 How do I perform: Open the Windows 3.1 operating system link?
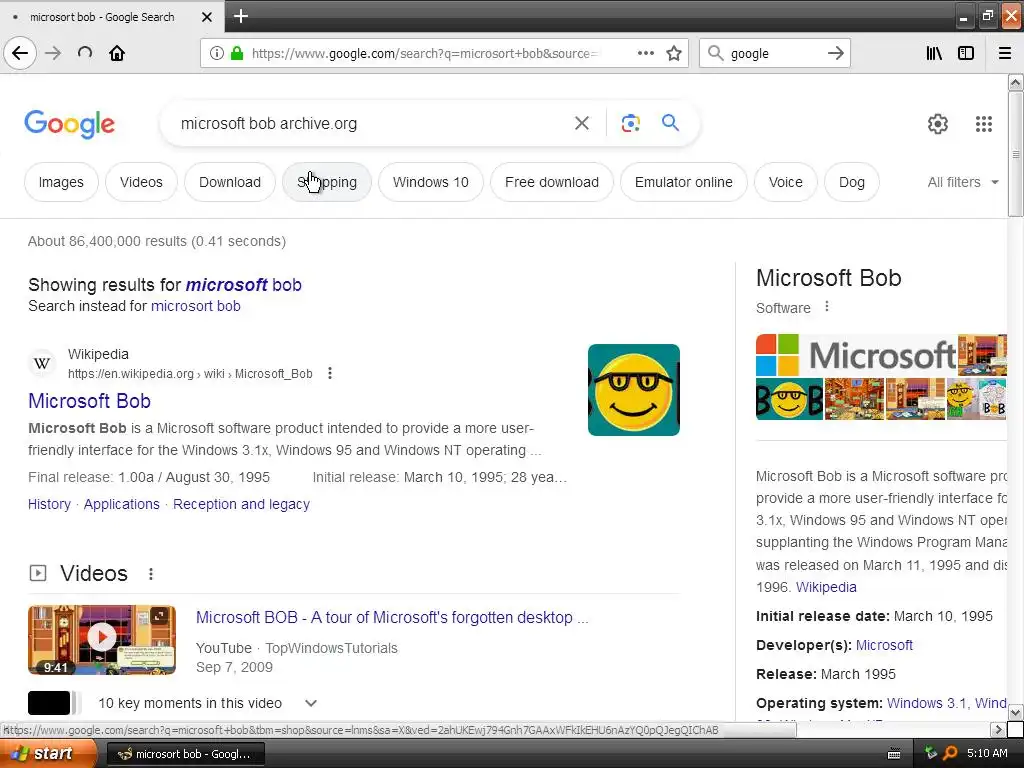coord(927,703)
